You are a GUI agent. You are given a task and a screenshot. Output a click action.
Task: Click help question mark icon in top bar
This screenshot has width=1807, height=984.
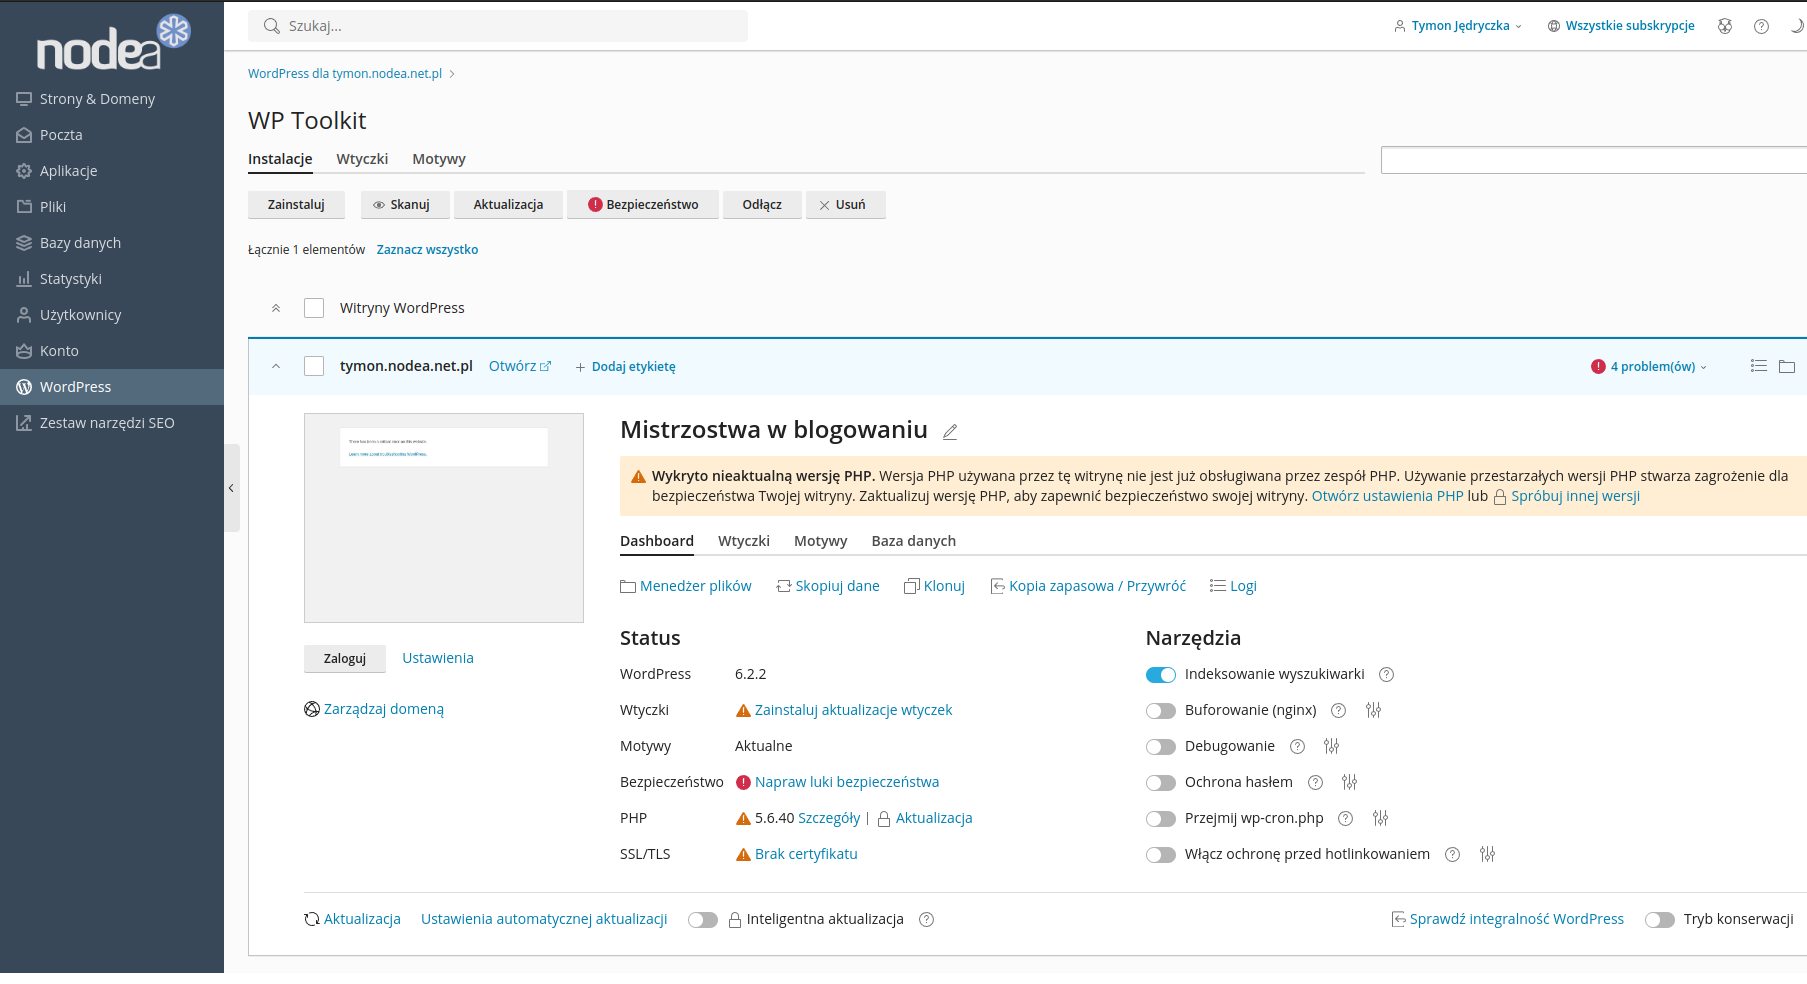[x=1761, y=26]
